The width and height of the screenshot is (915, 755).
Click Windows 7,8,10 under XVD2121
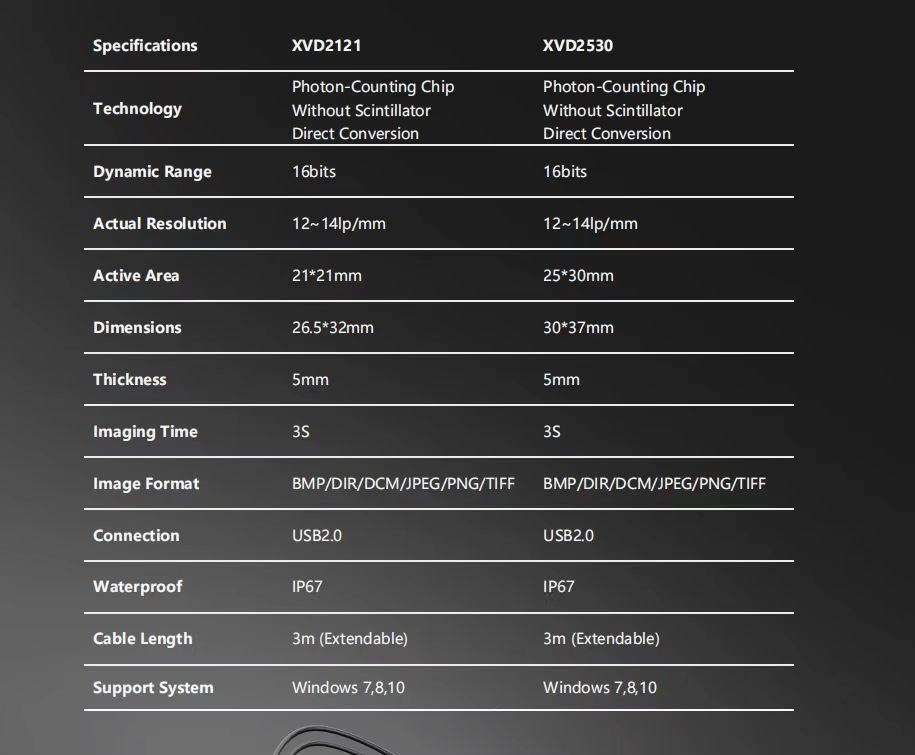click(x=348, y=688)
